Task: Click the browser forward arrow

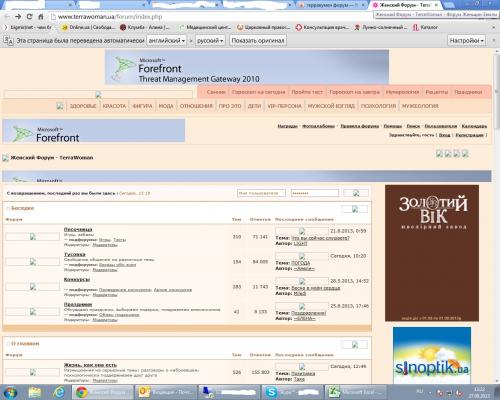Action: point(18,16)
